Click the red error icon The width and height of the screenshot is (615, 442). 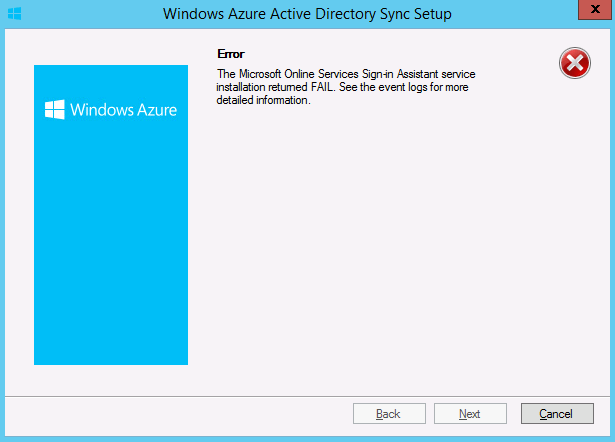[x=575, y=63]
